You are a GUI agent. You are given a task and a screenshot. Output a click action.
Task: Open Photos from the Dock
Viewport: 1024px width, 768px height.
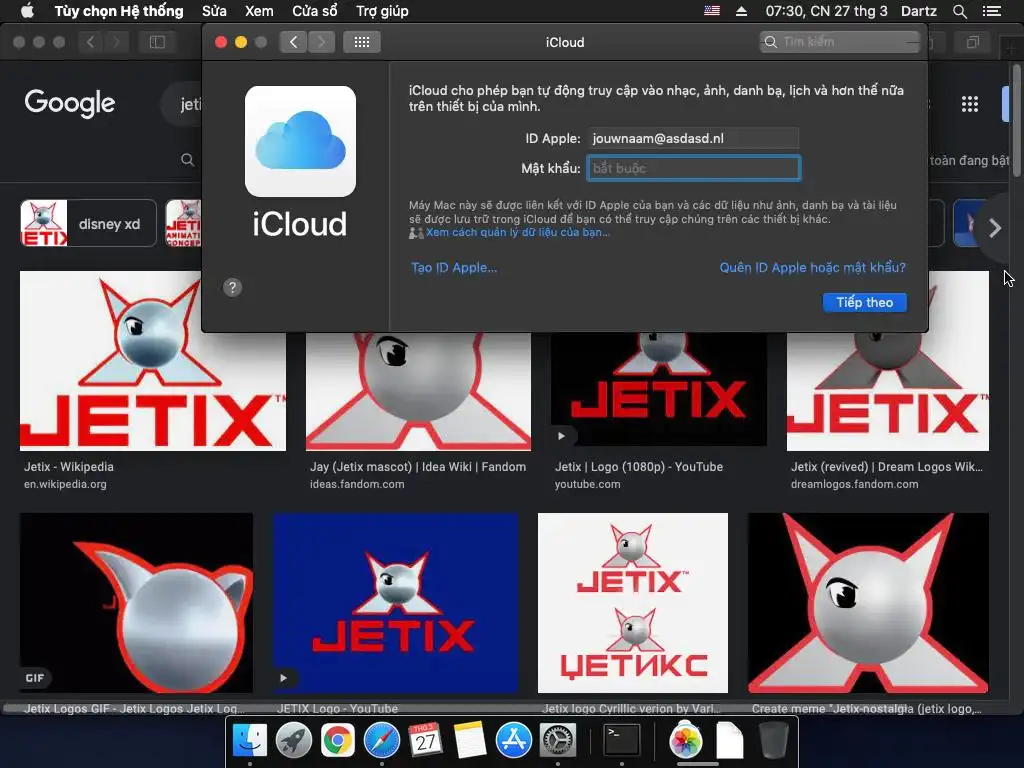tap(686, 740)
